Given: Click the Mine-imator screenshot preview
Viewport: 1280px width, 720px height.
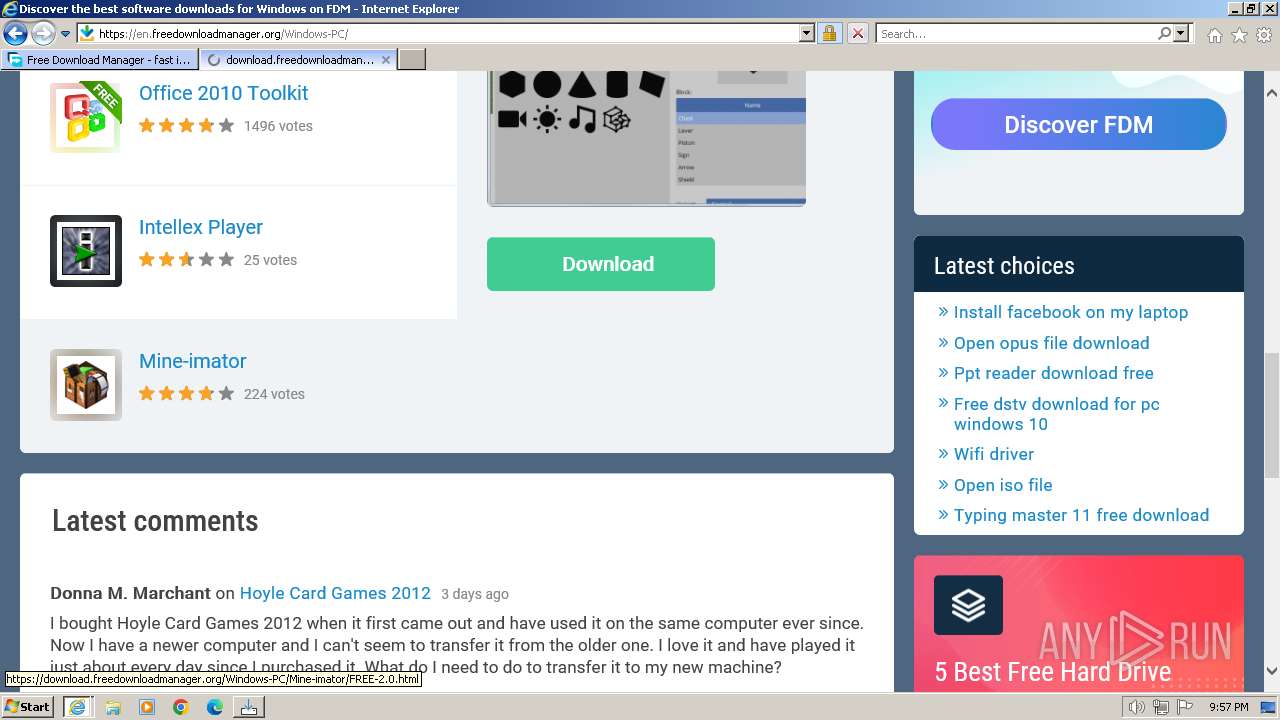Looking at the screenshot, I should pyautogui.click(x=646, y=137).
